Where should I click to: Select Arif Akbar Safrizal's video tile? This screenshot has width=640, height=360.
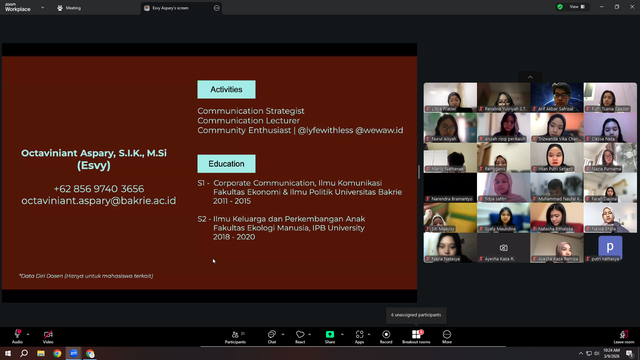pos(557,97)
